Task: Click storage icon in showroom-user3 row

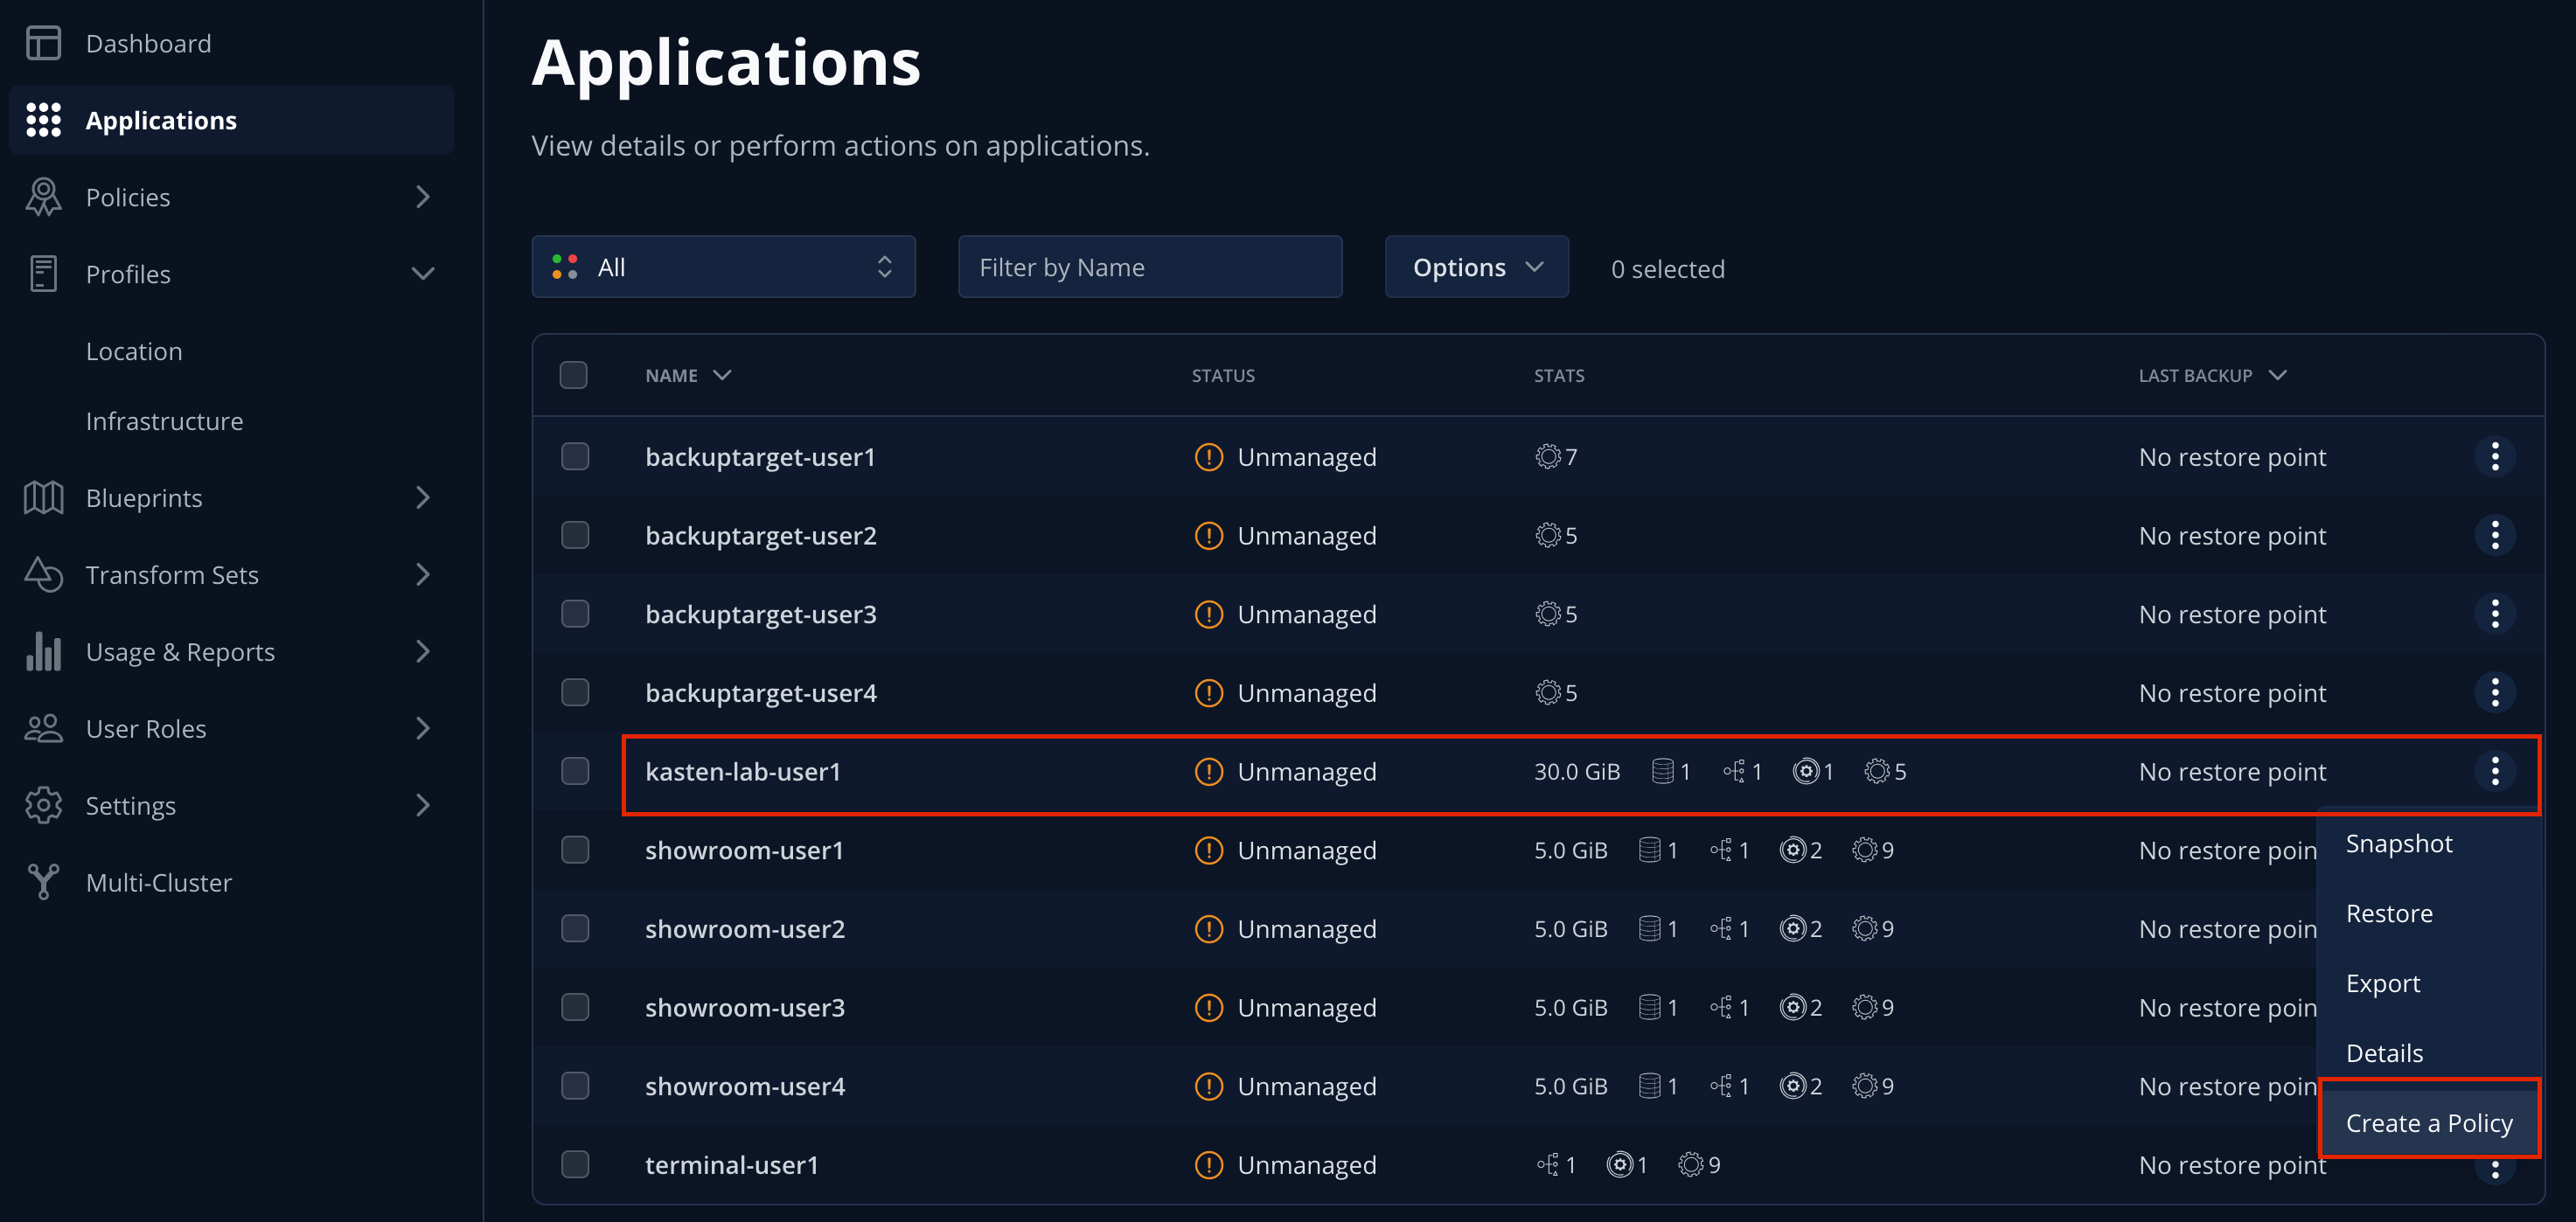Action: [1650, 1007]
